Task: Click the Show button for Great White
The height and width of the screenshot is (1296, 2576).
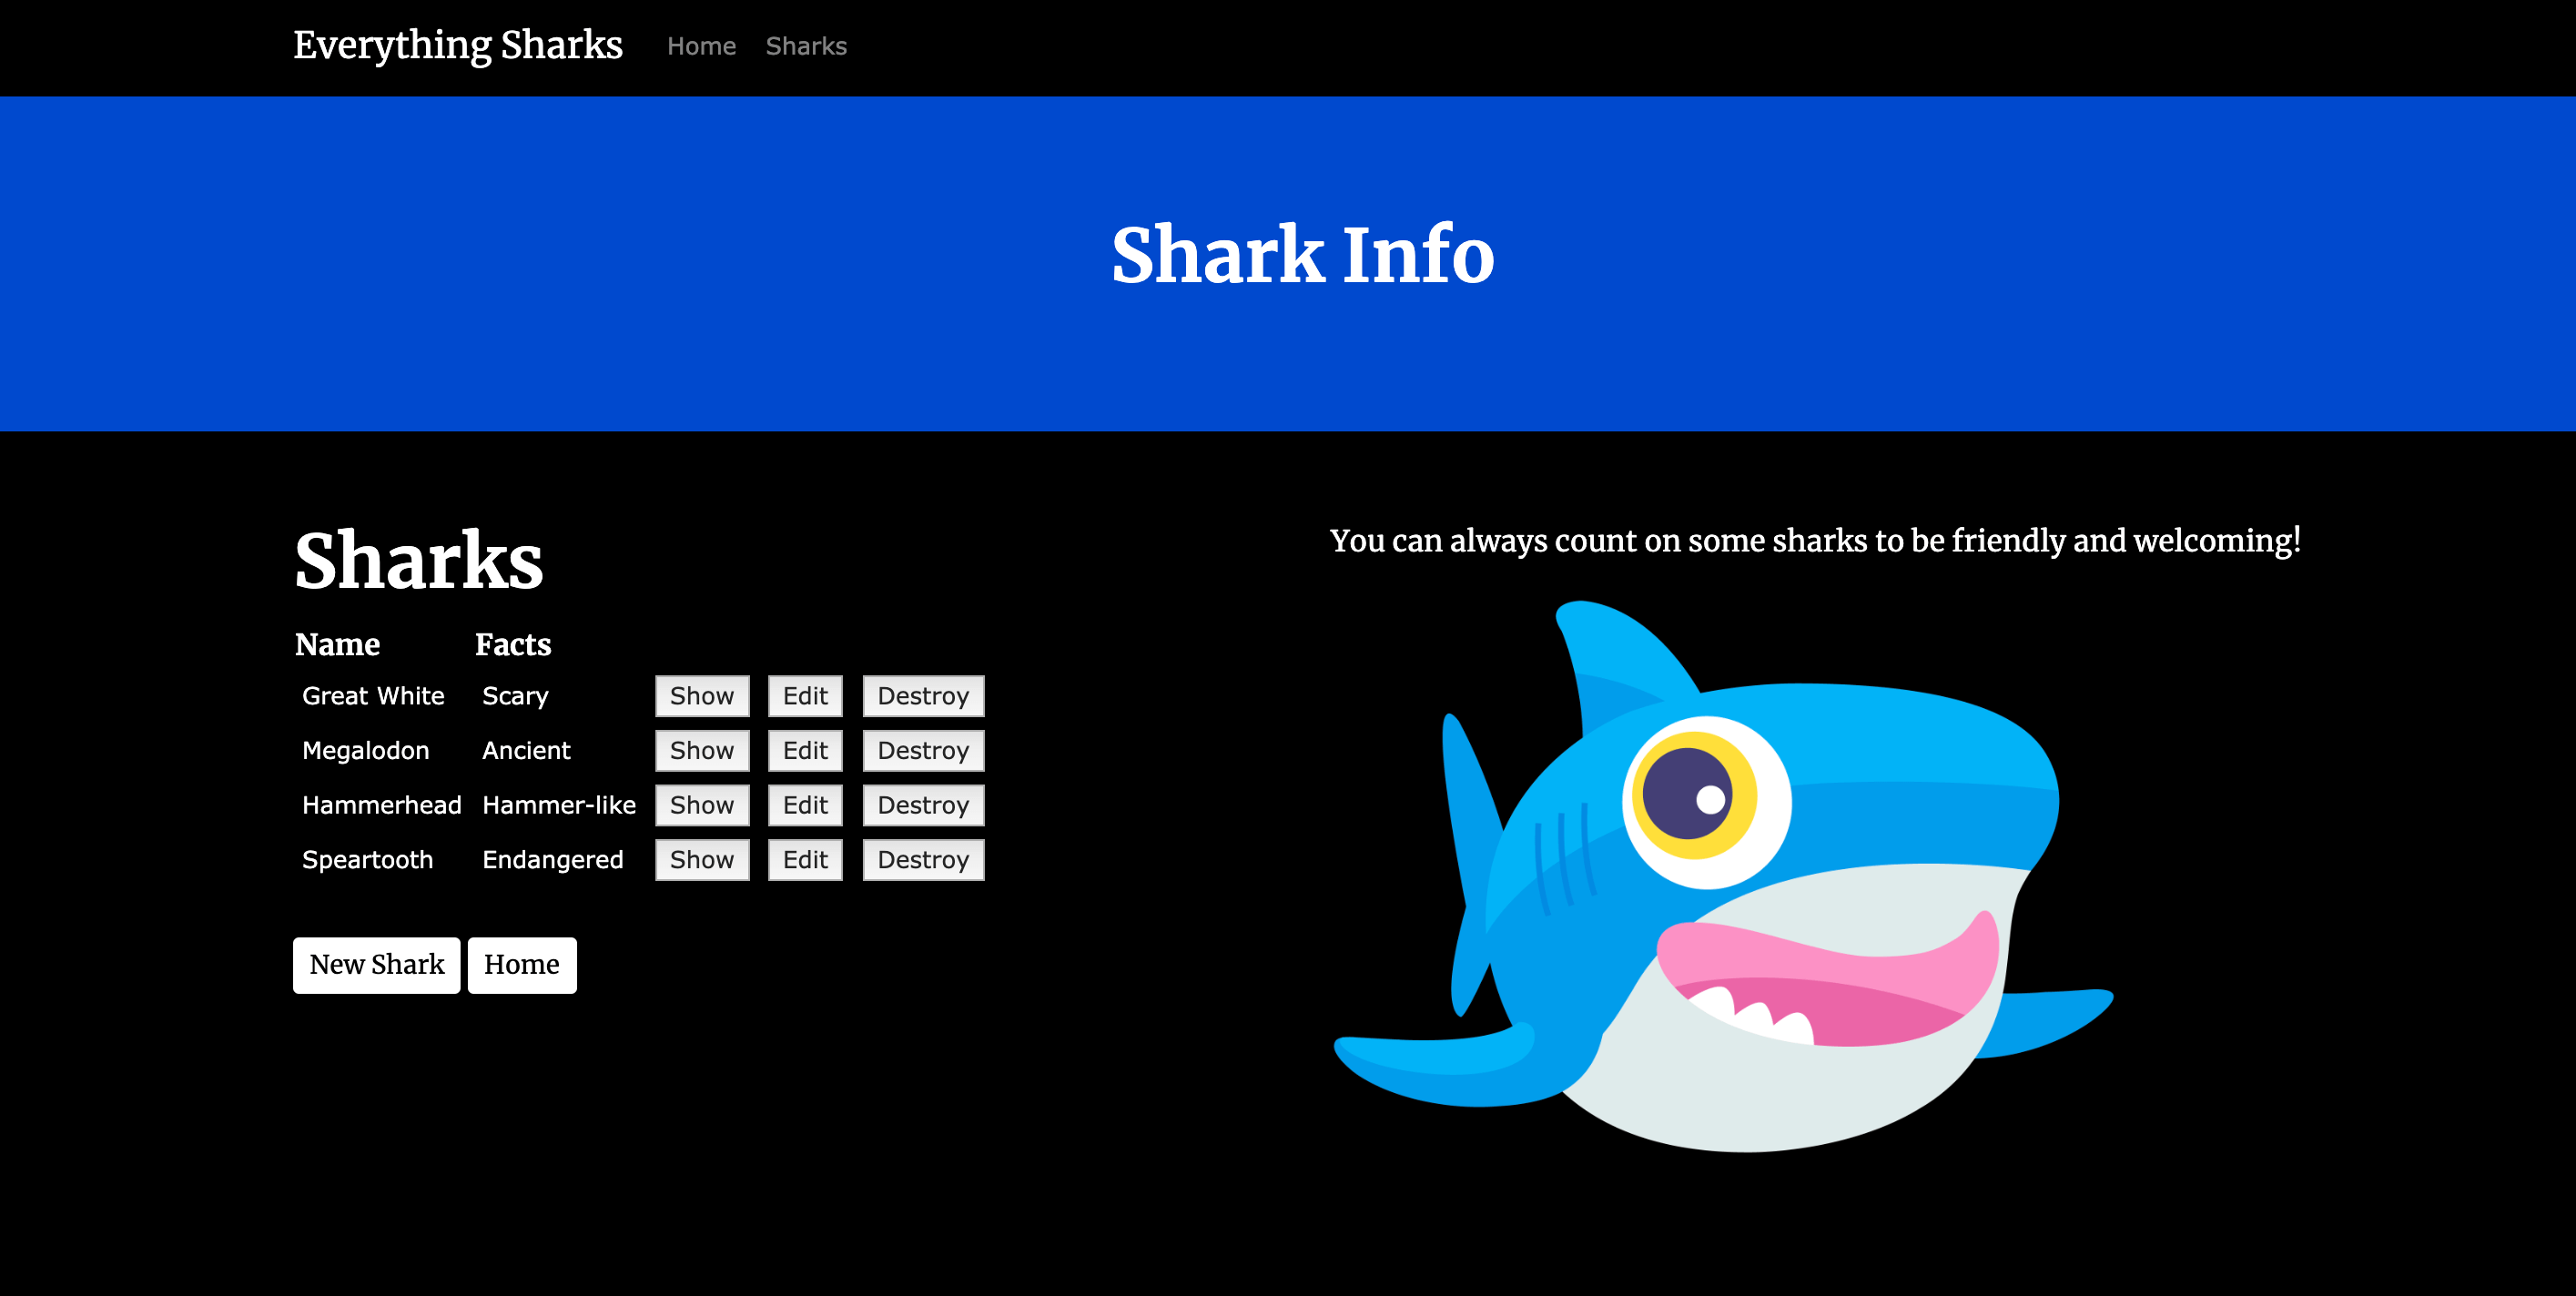Action: pos(702,696)
